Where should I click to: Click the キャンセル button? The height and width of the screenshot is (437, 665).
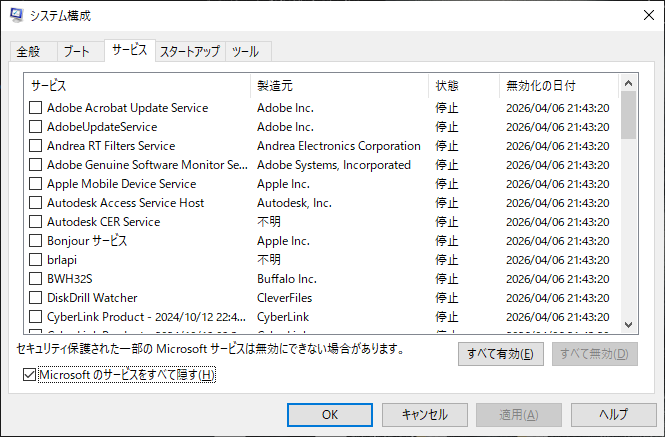click(x=425, y=415)
